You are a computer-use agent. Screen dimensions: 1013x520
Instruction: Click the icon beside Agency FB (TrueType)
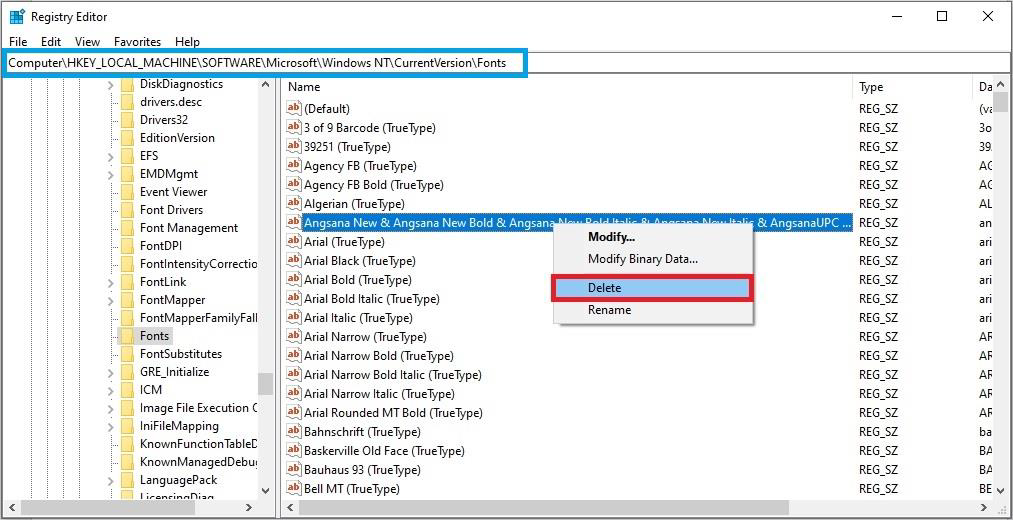pos(294,165)
